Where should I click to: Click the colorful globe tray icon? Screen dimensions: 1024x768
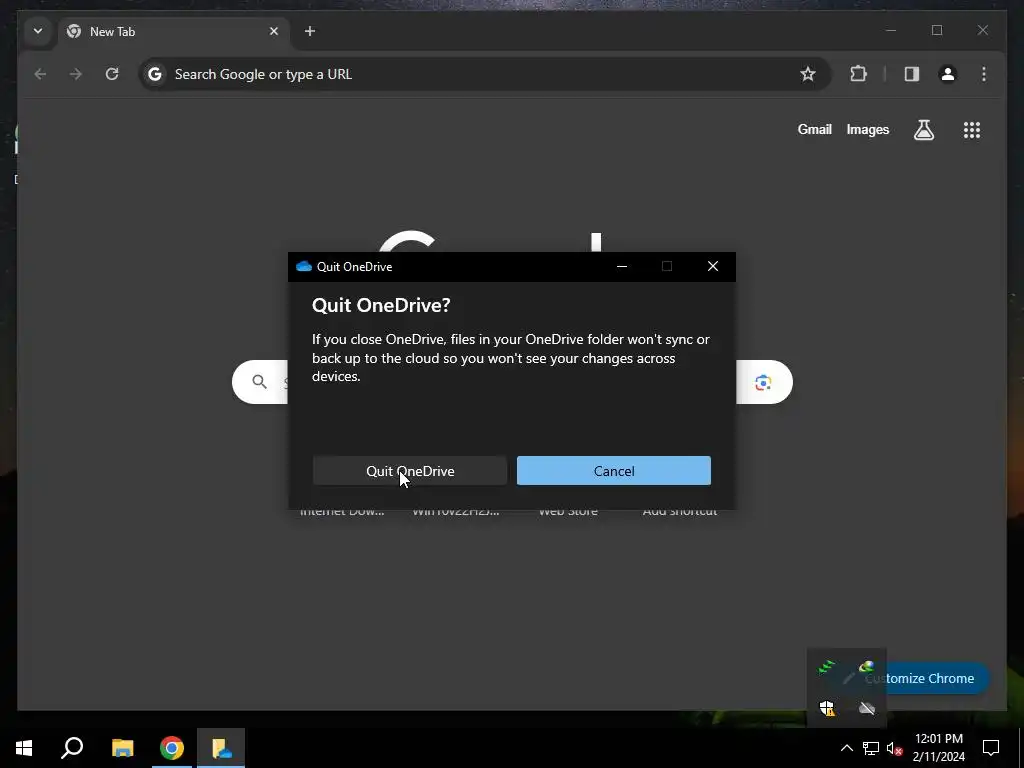867,667
